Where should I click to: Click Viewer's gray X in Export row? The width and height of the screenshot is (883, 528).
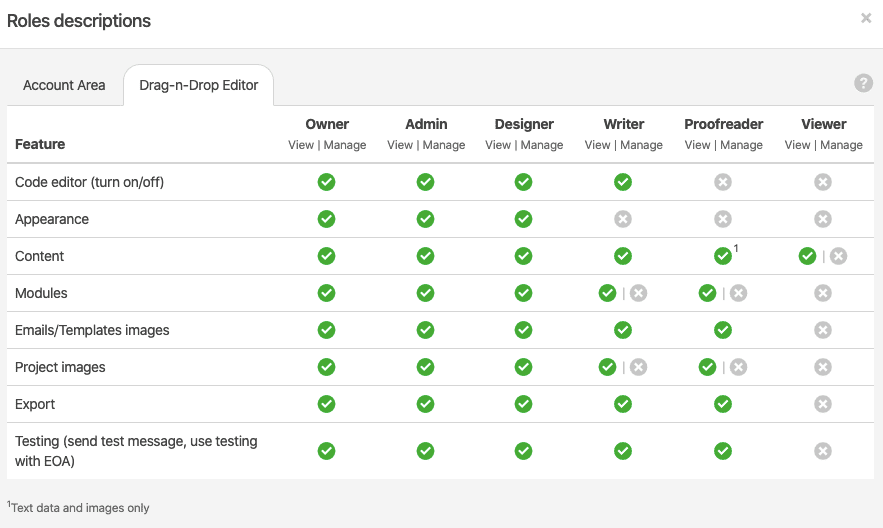[x=823, y=404]
